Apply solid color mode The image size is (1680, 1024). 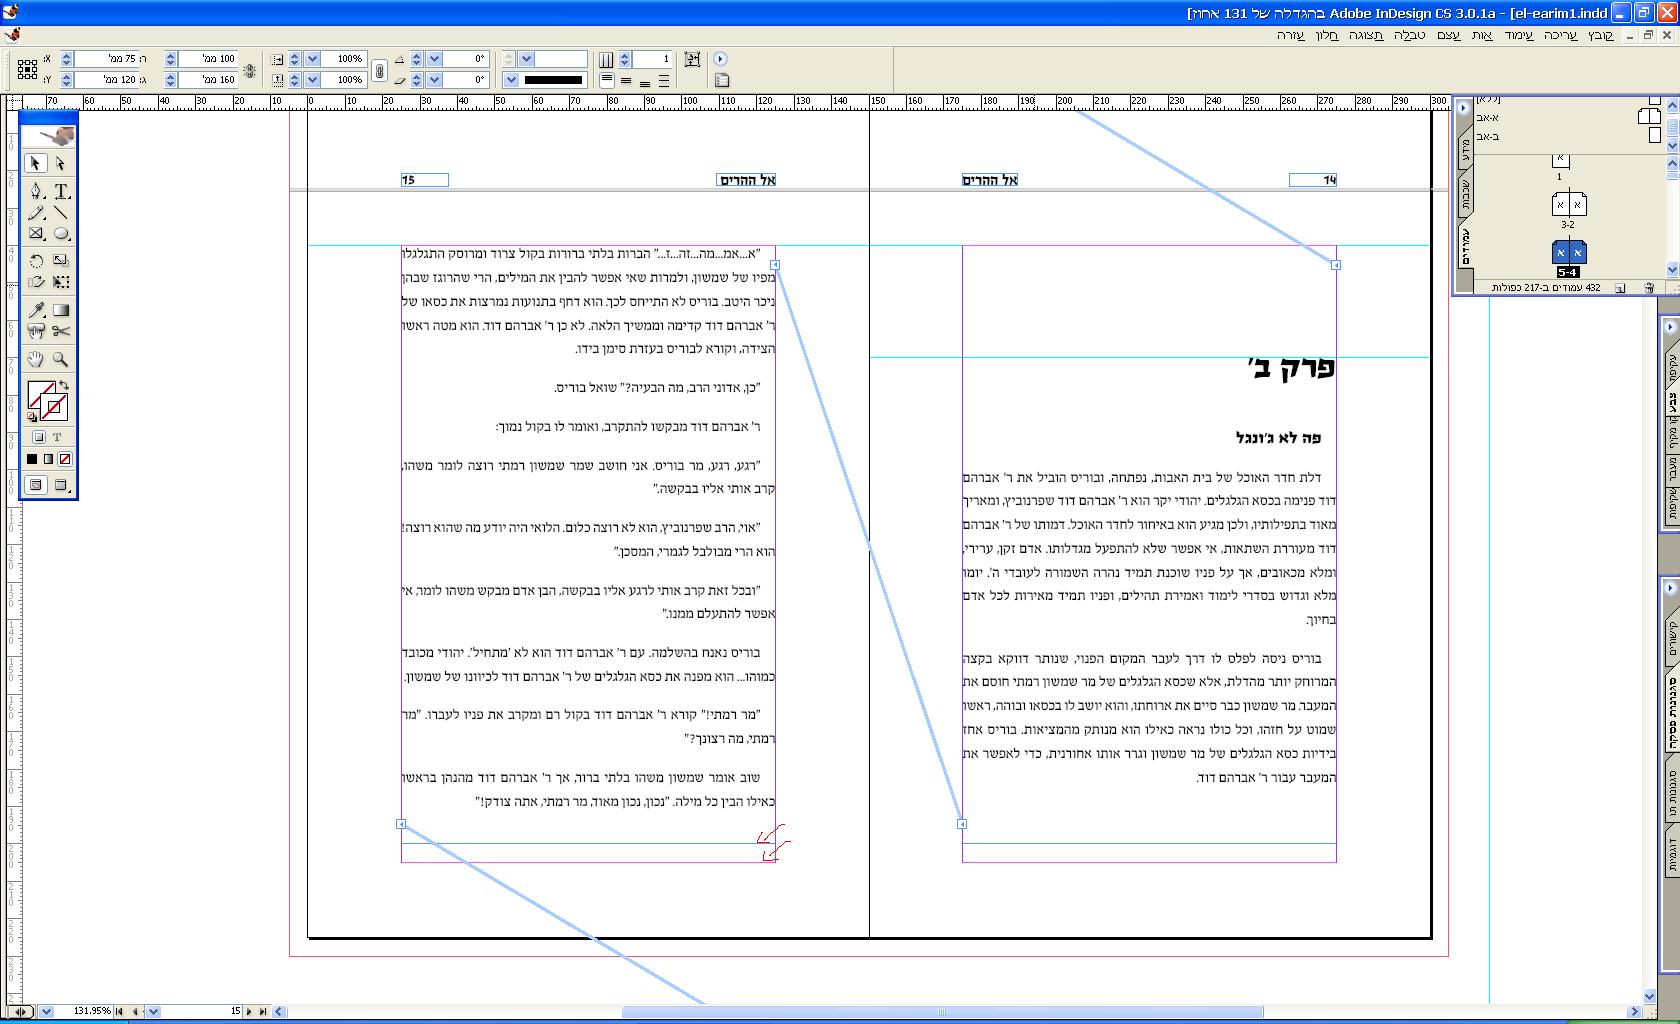click(x=32, y=459)
